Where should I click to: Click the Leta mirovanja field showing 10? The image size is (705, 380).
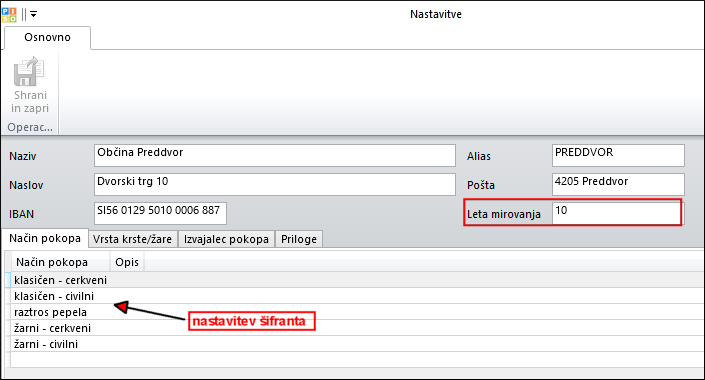click(616, 213)
